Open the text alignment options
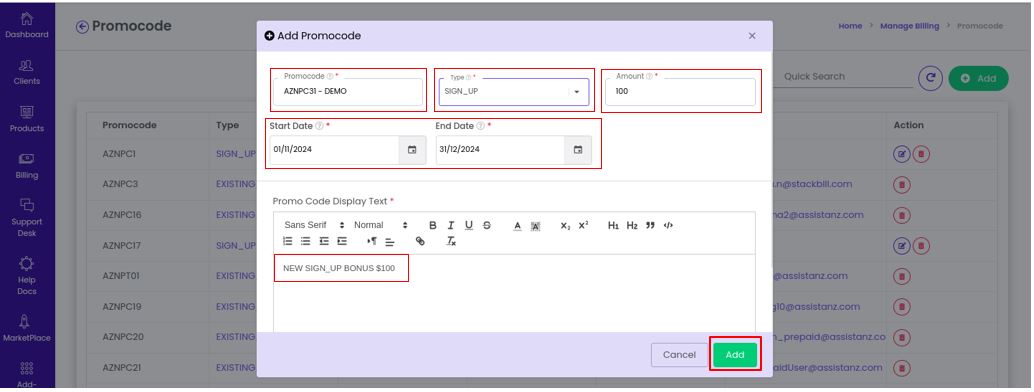This screenshot has width=1034, height=392. 390,242
